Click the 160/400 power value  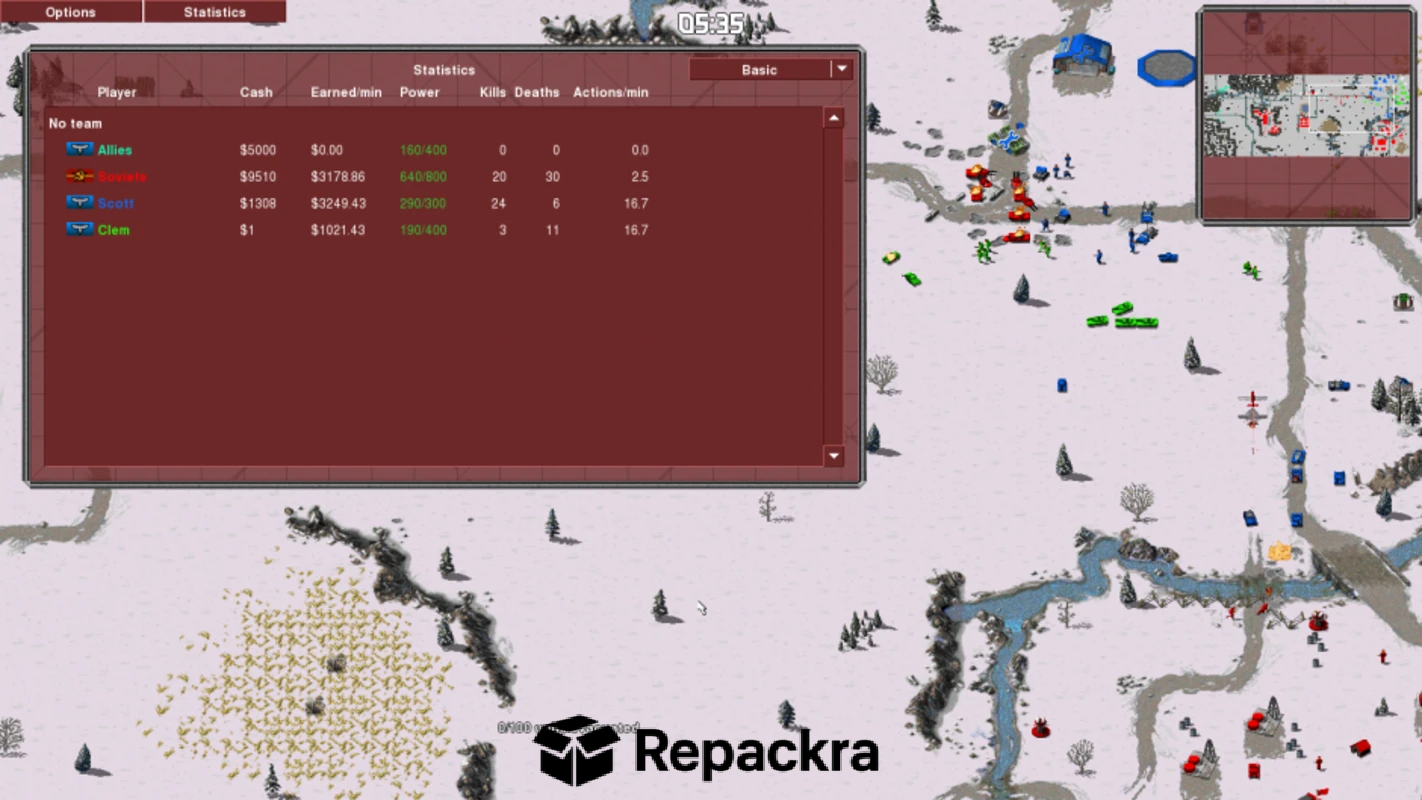click(x=424, y=150)
